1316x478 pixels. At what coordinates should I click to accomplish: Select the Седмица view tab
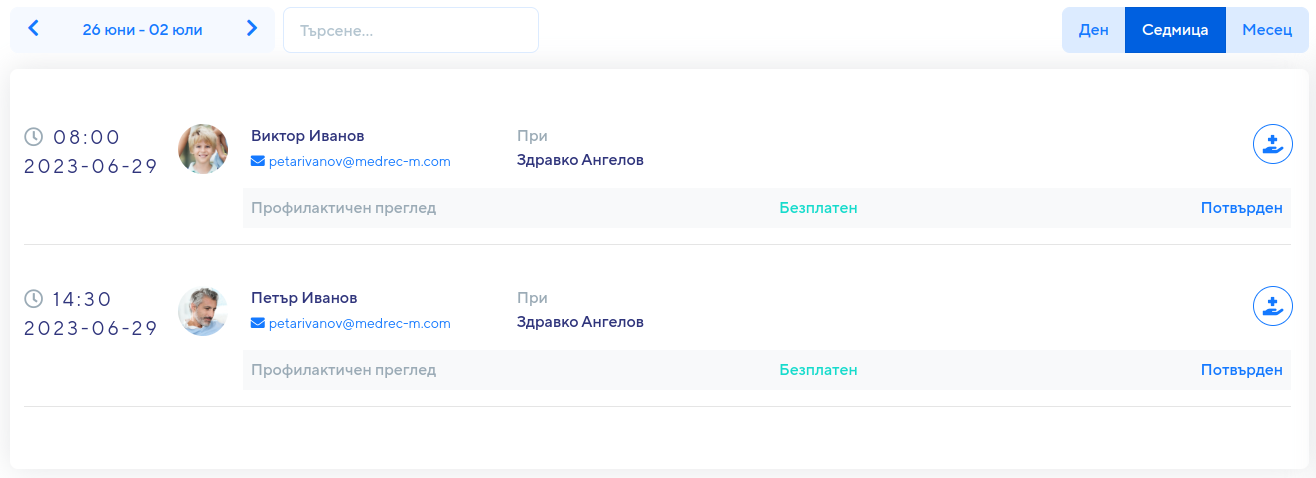point(1175,30)
